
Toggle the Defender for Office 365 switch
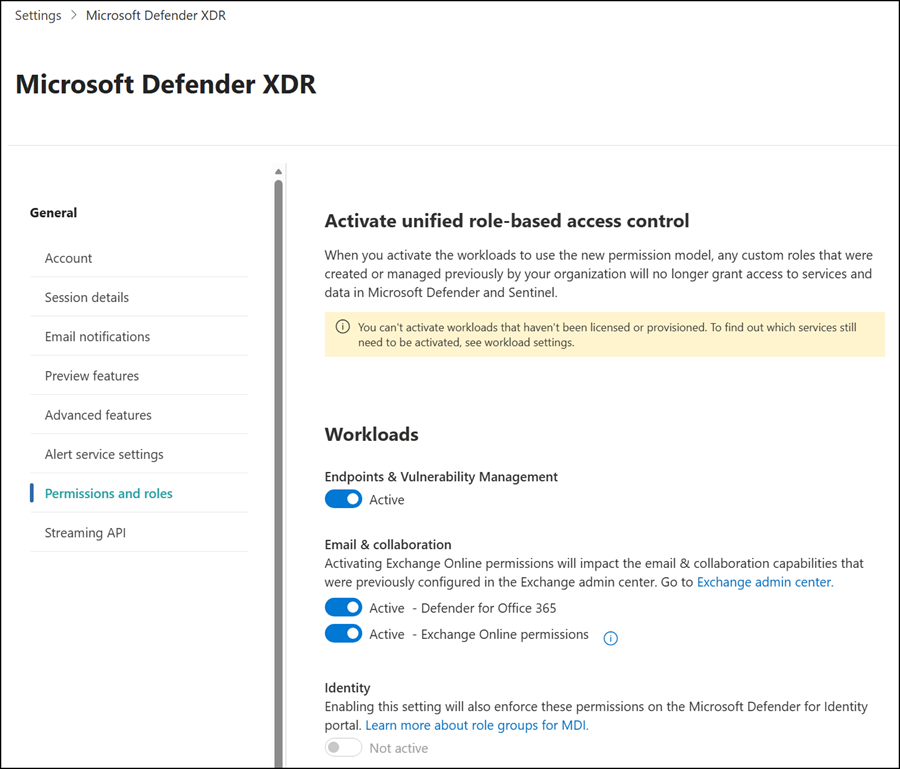343,607
